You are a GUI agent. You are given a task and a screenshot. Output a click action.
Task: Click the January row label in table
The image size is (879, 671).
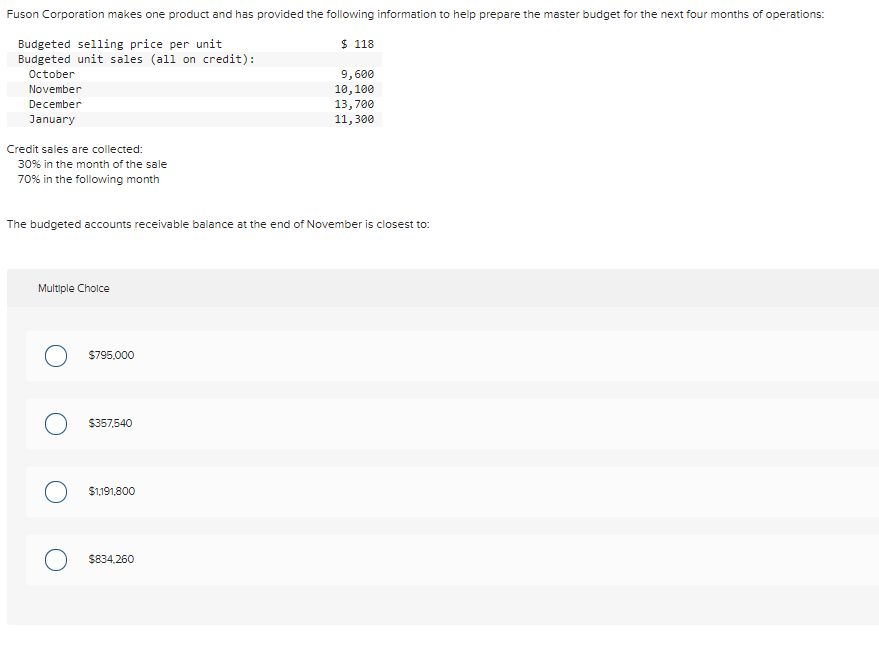tap(52, 119)
